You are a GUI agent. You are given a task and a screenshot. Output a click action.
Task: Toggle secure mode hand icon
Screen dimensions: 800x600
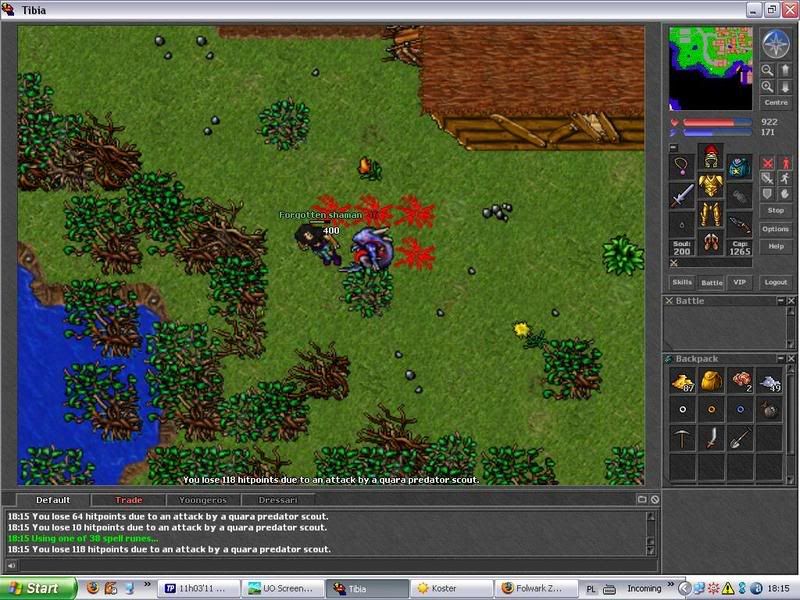click(x=785, y=194)
